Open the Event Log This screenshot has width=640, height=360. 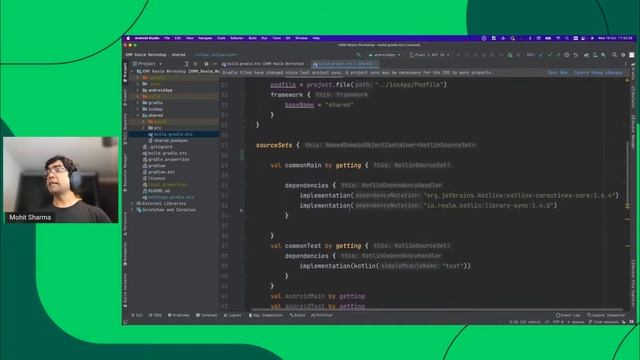[568, 315]
